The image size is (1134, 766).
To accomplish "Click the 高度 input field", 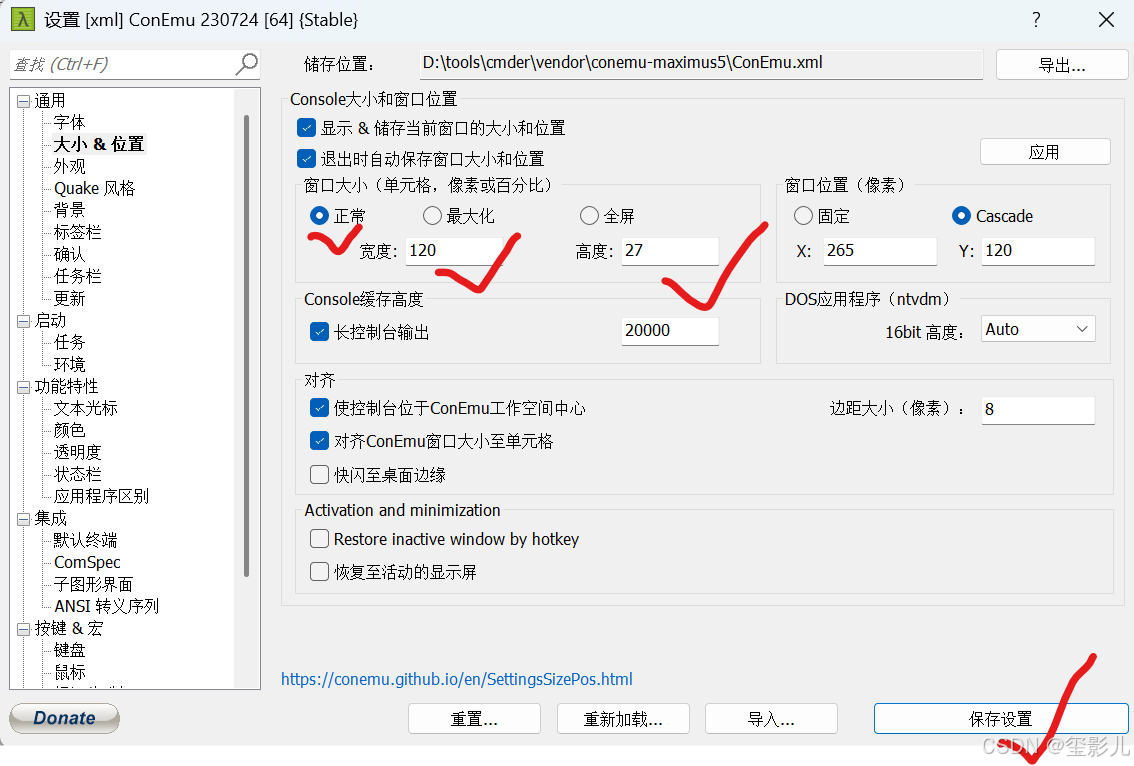I will 670,251.
